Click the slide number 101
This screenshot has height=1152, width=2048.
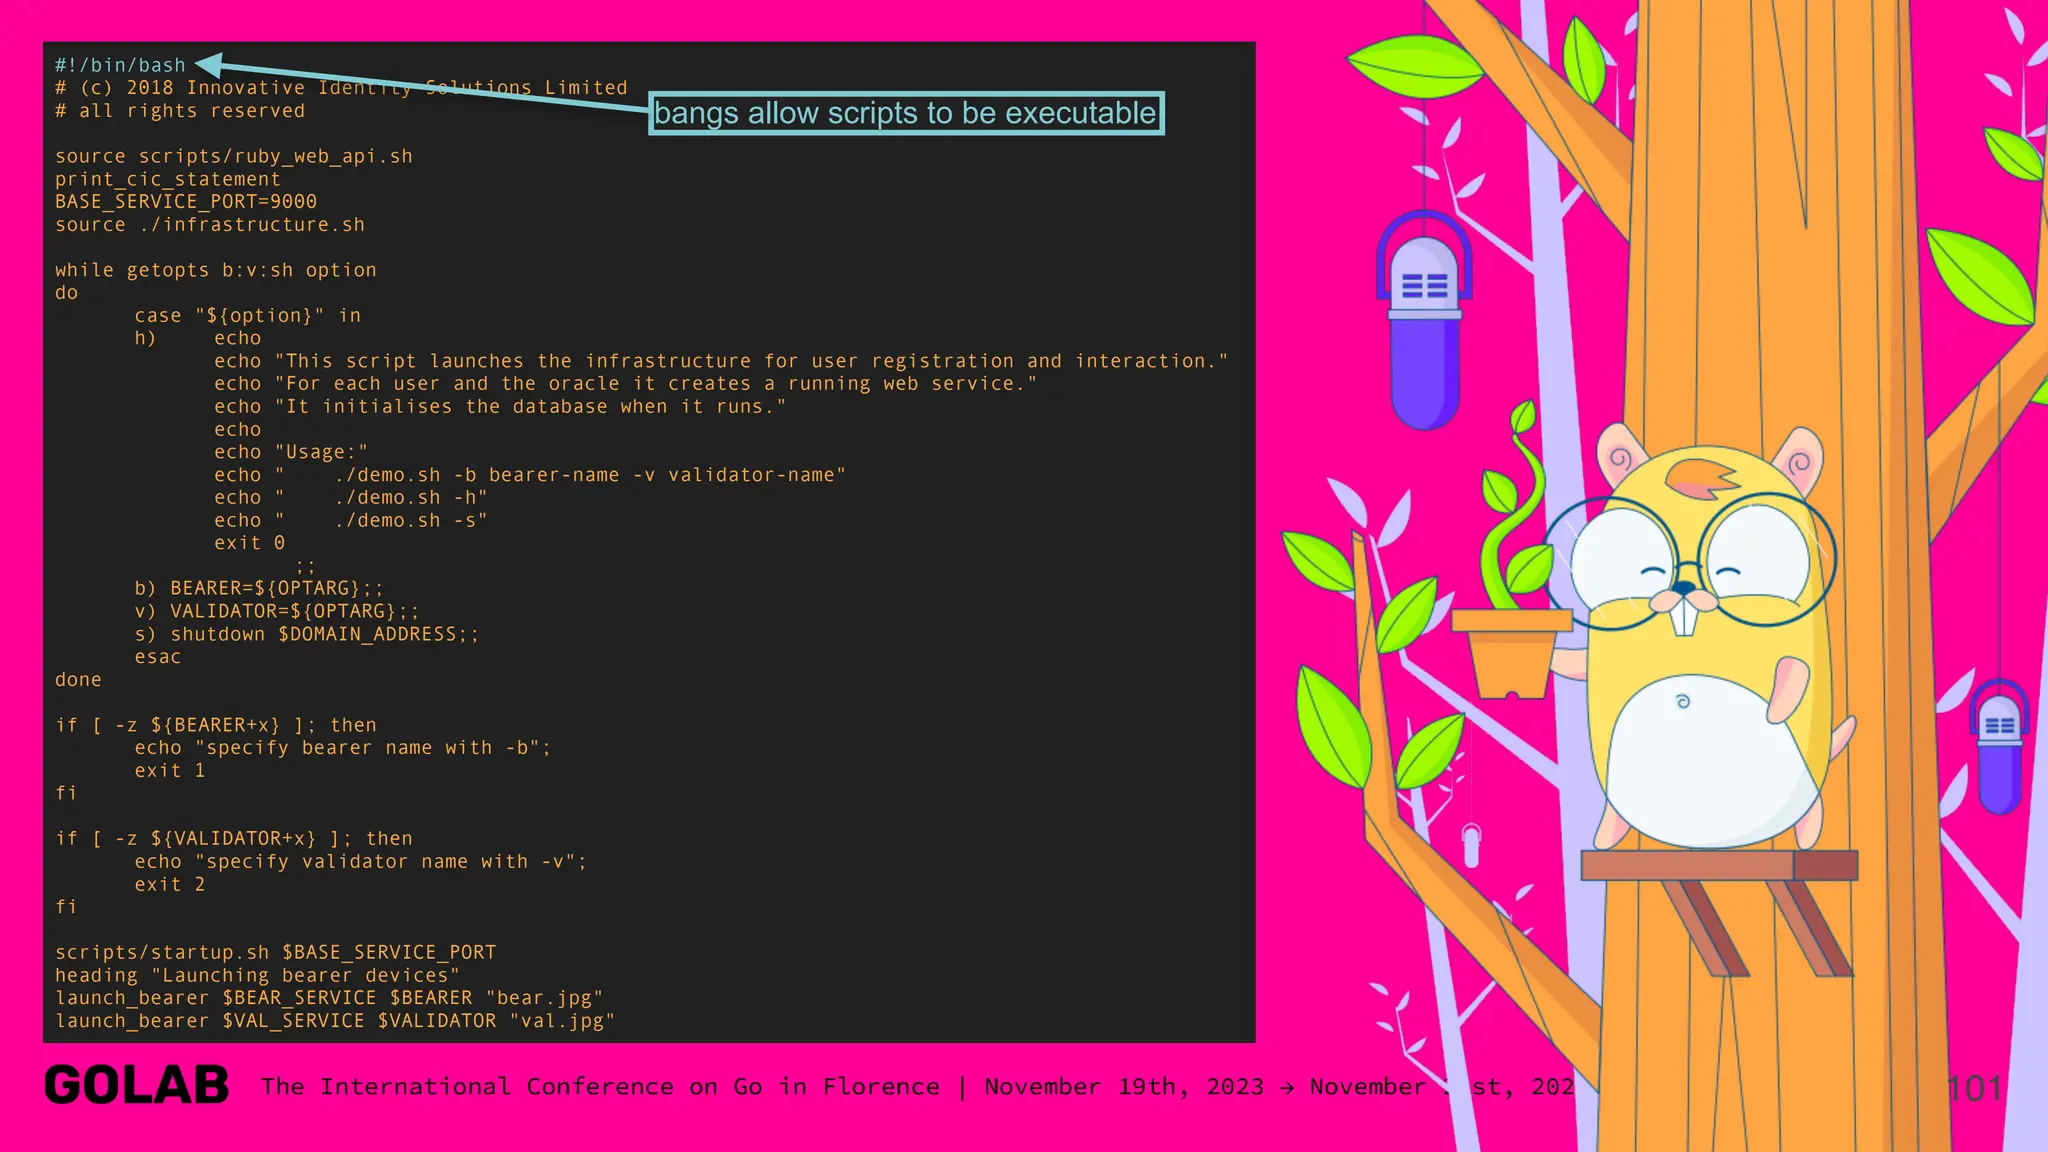tap(1974, 1089)
